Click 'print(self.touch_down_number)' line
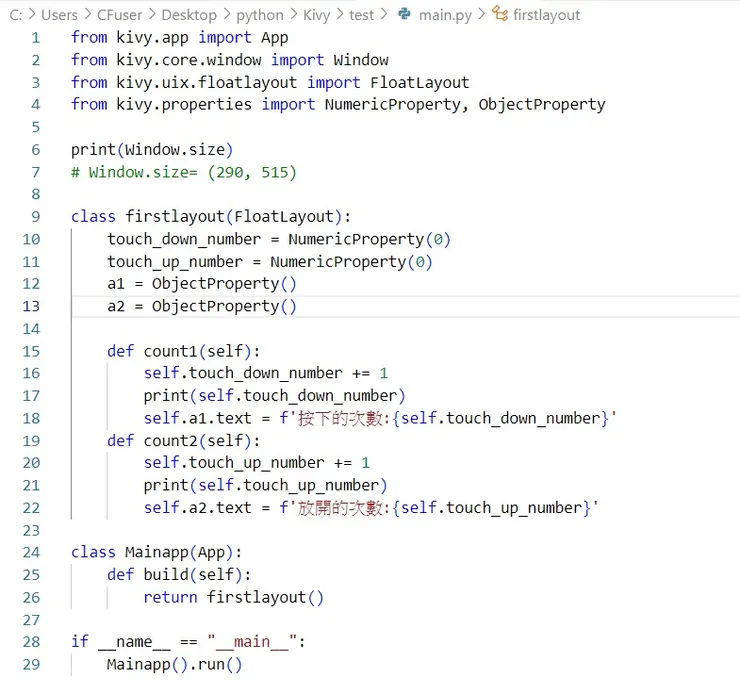The height and width of the screenshot is (681, 740). (x=275, y=395)
